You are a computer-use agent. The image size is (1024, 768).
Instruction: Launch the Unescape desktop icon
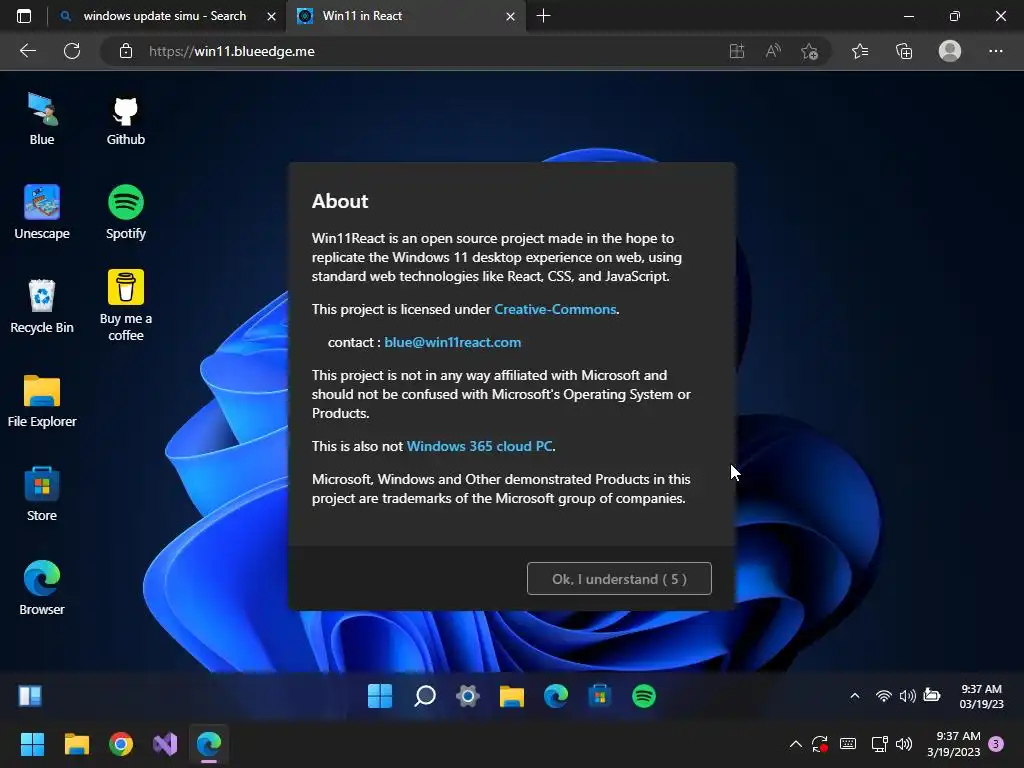click(42, 213)
